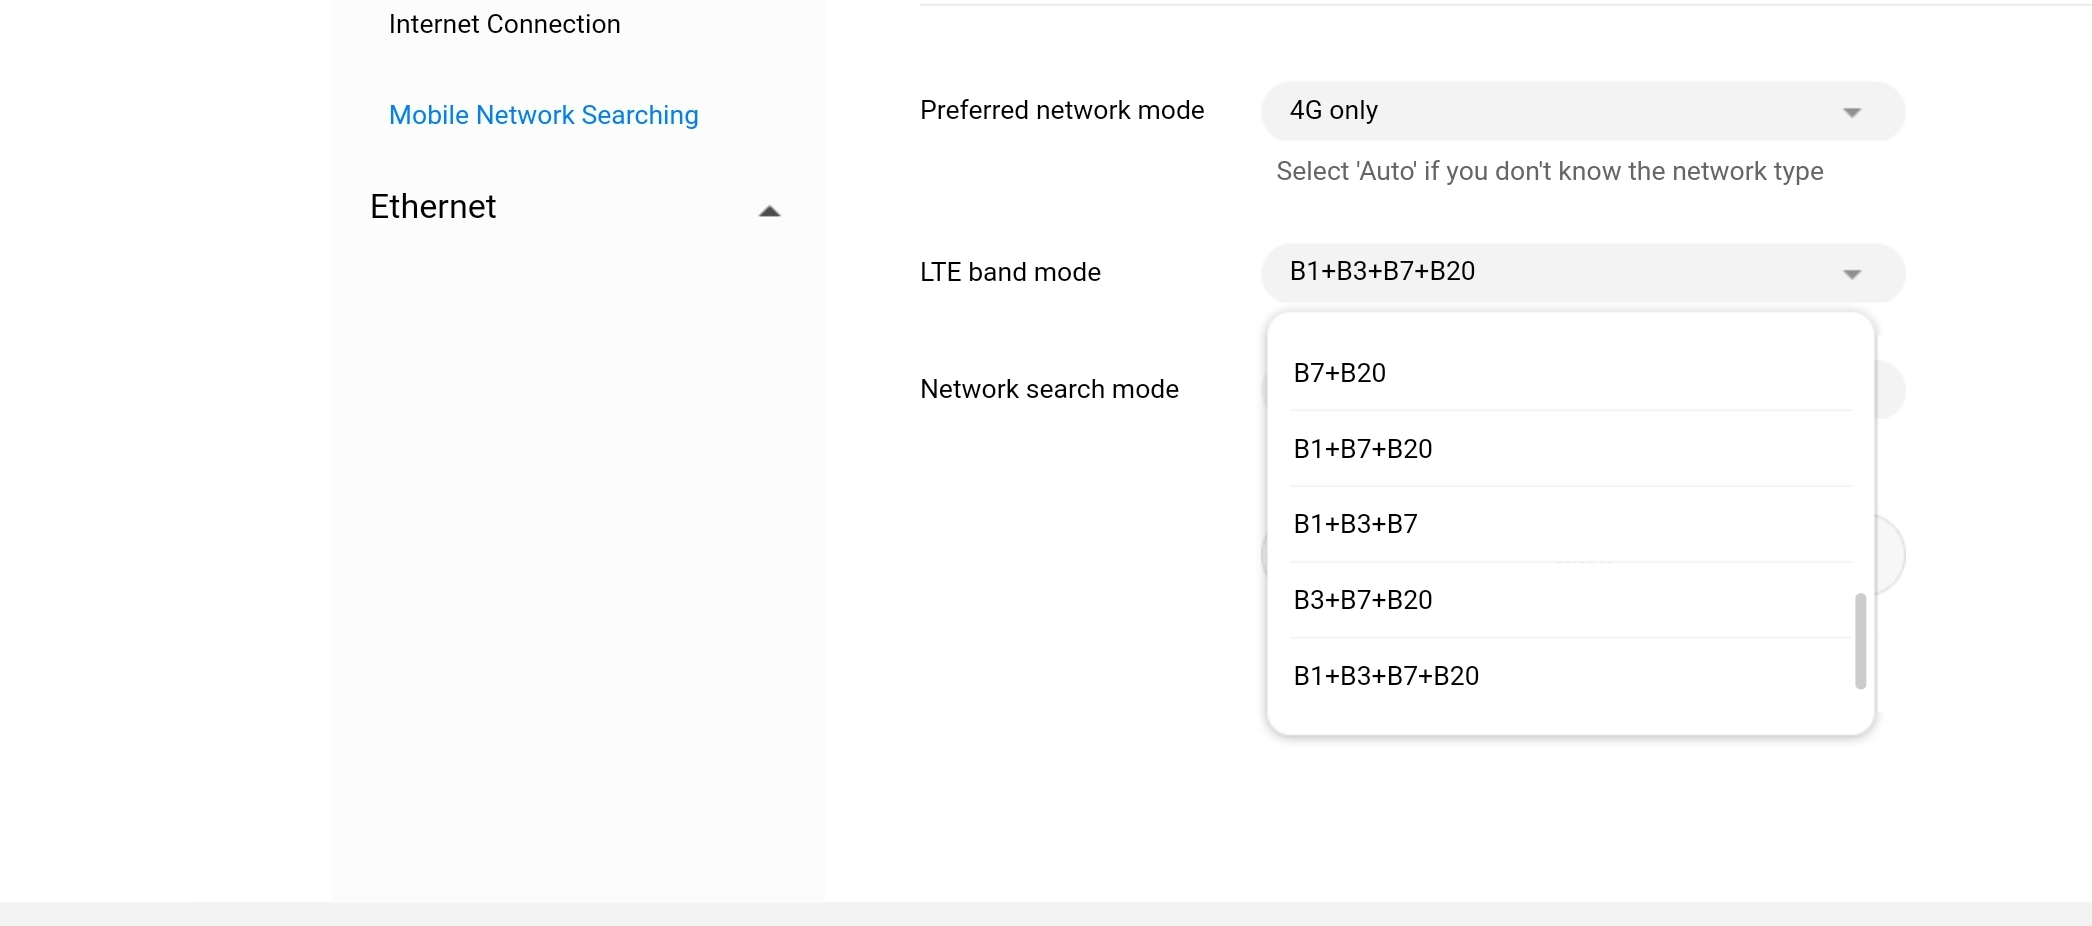Image resolution: width=2092 pixels, height=926 pixels.
Task: Open Internet Connection in the sidebar
Action: click(504, 24)
